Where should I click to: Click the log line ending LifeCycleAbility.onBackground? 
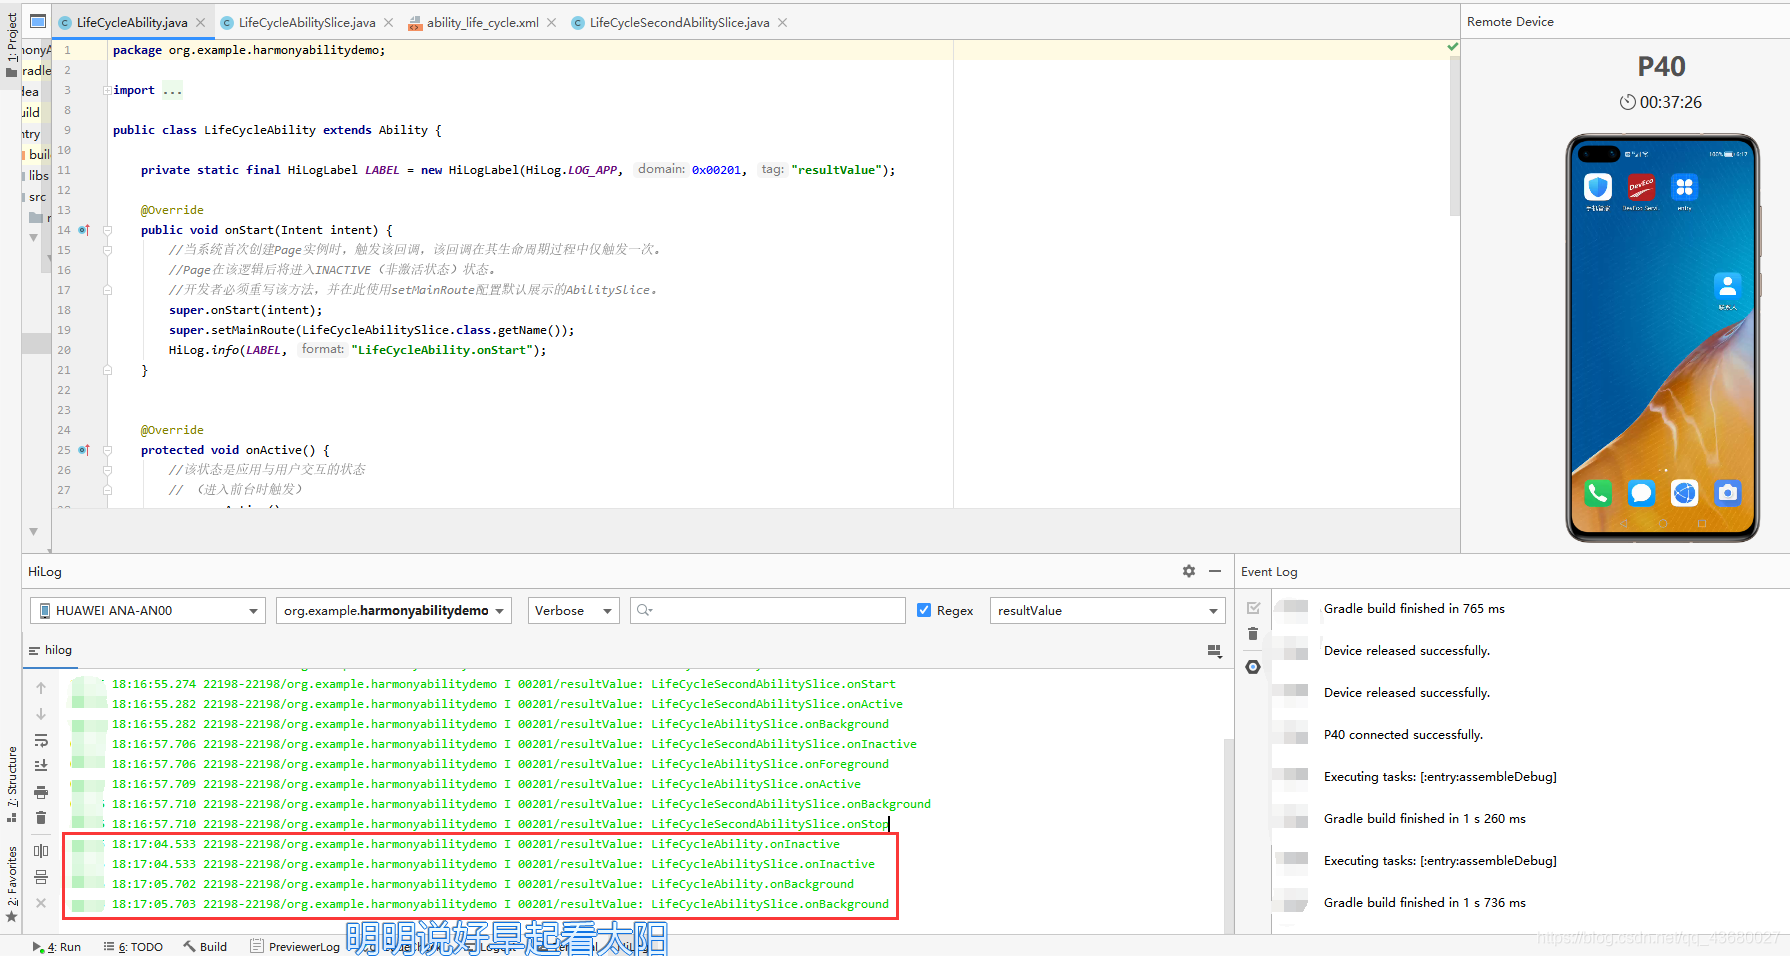[x=483, y=884]
